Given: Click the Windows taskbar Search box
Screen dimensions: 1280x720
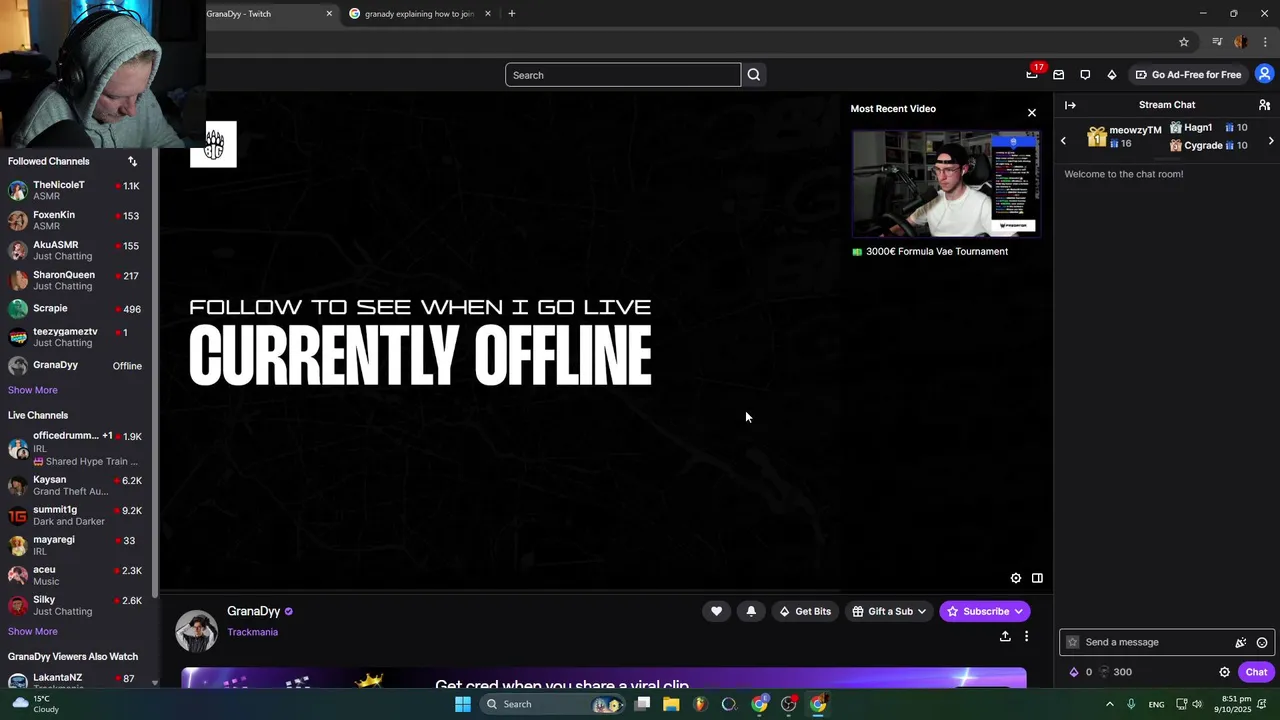Looking at the screenshot, I should (552, 704).
